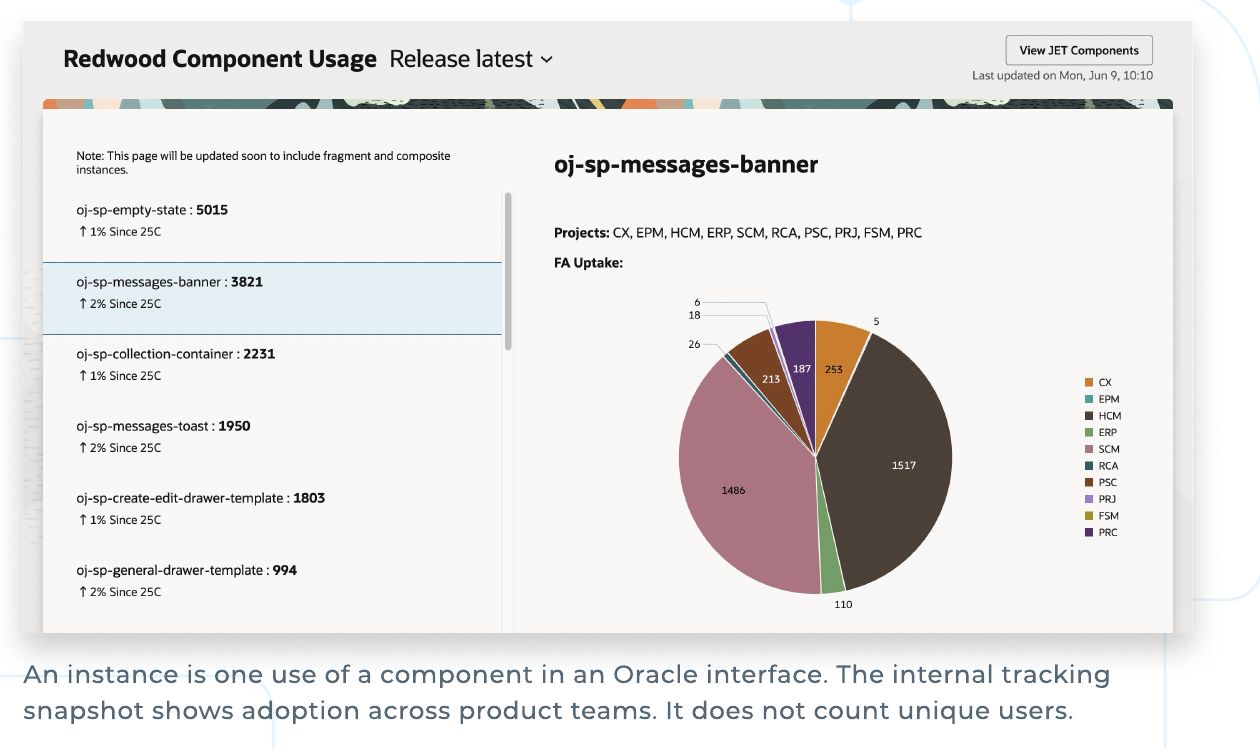Click the component list scrollbar thumb

click(508, 271)
